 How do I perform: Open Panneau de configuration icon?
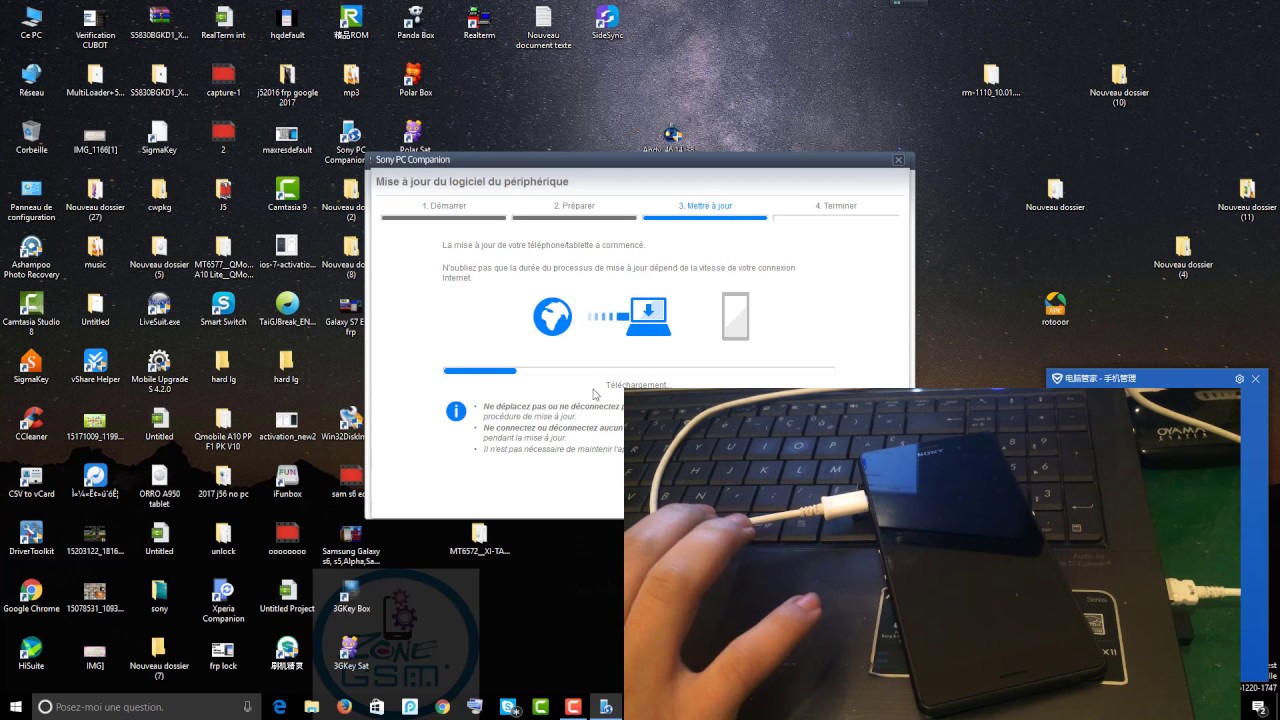(x=31, y=199)
